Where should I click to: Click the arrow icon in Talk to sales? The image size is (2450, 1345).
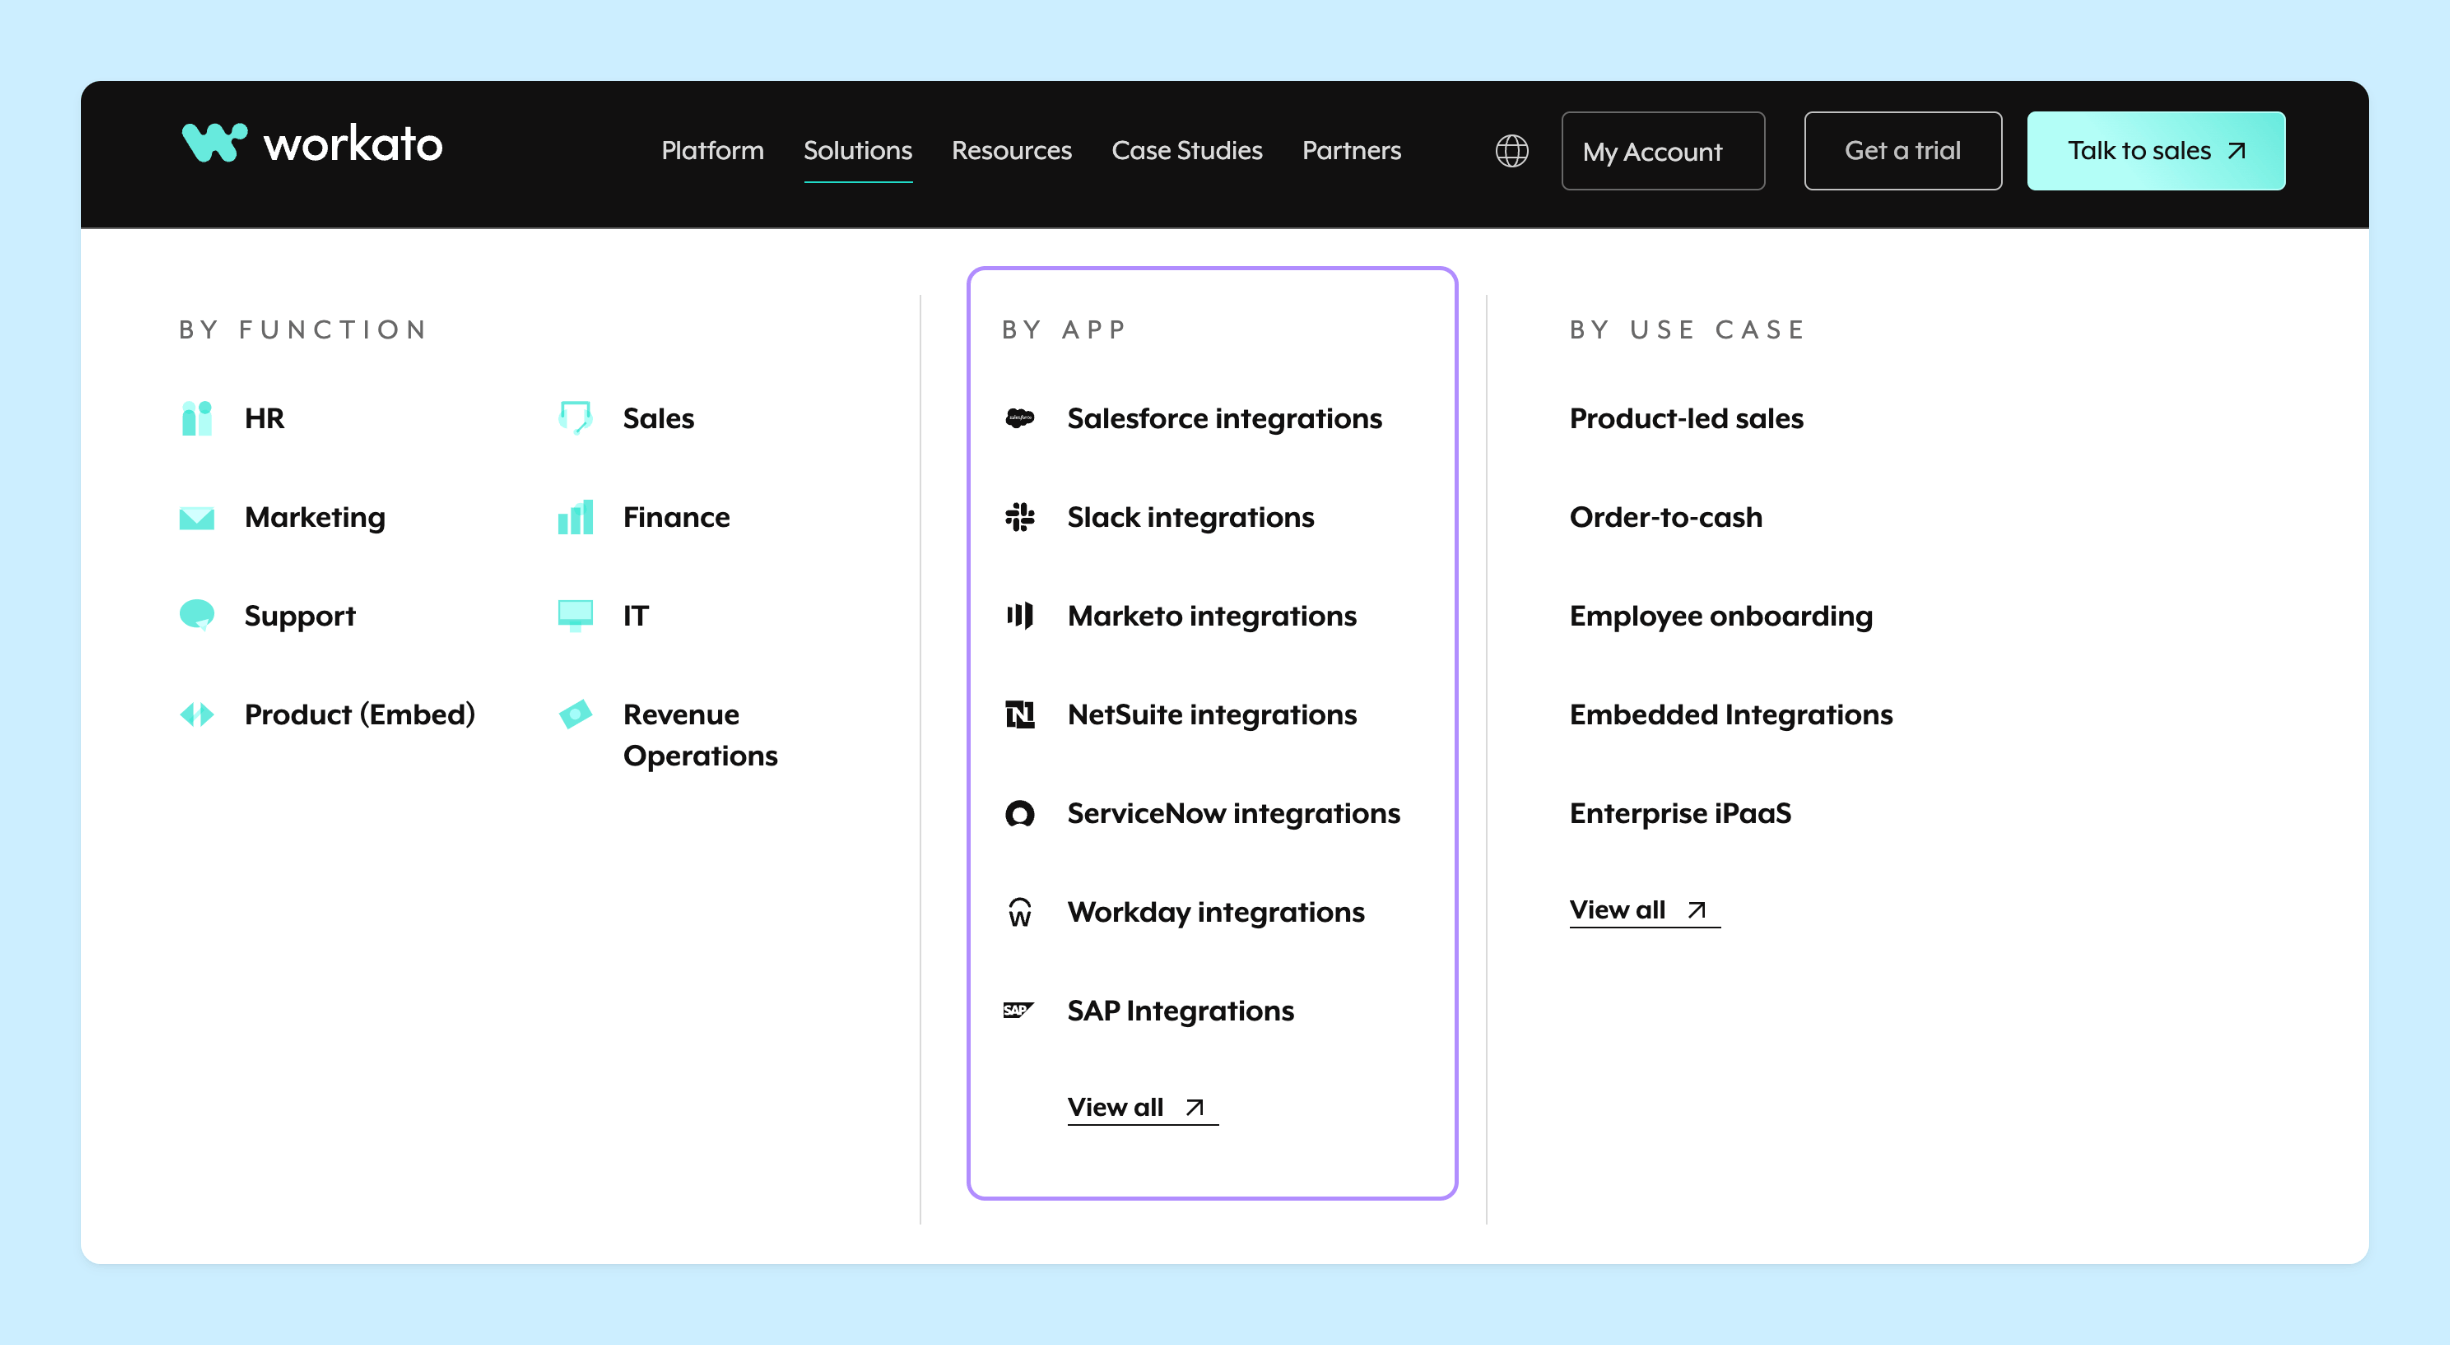pyautogui.click(x=2237, y=151)
